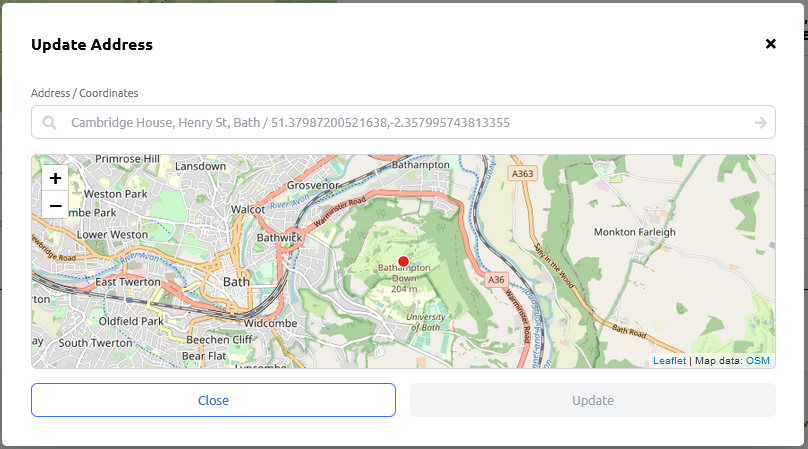Focus the Address / Coordinates input field

coord(403,122)
